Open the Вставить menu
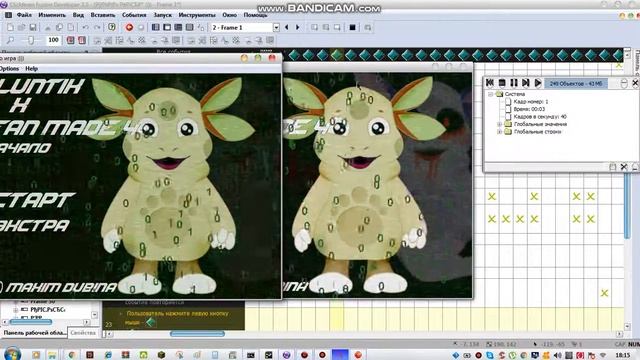Screen dimensions: 640x360 pos(102,15)
